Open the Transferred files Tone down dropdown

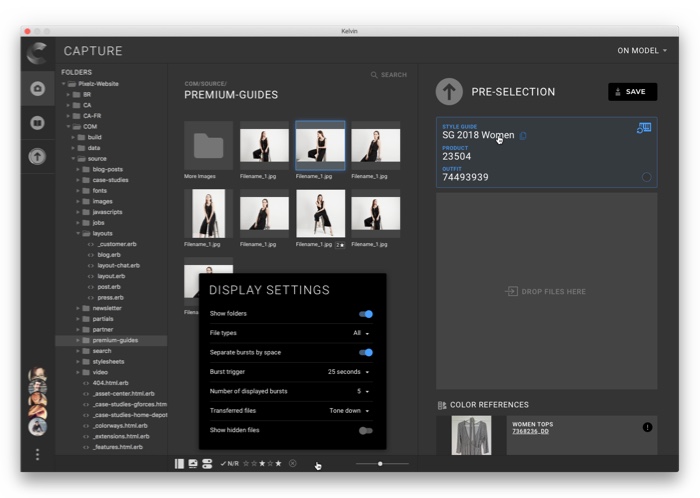pos(350,411)
